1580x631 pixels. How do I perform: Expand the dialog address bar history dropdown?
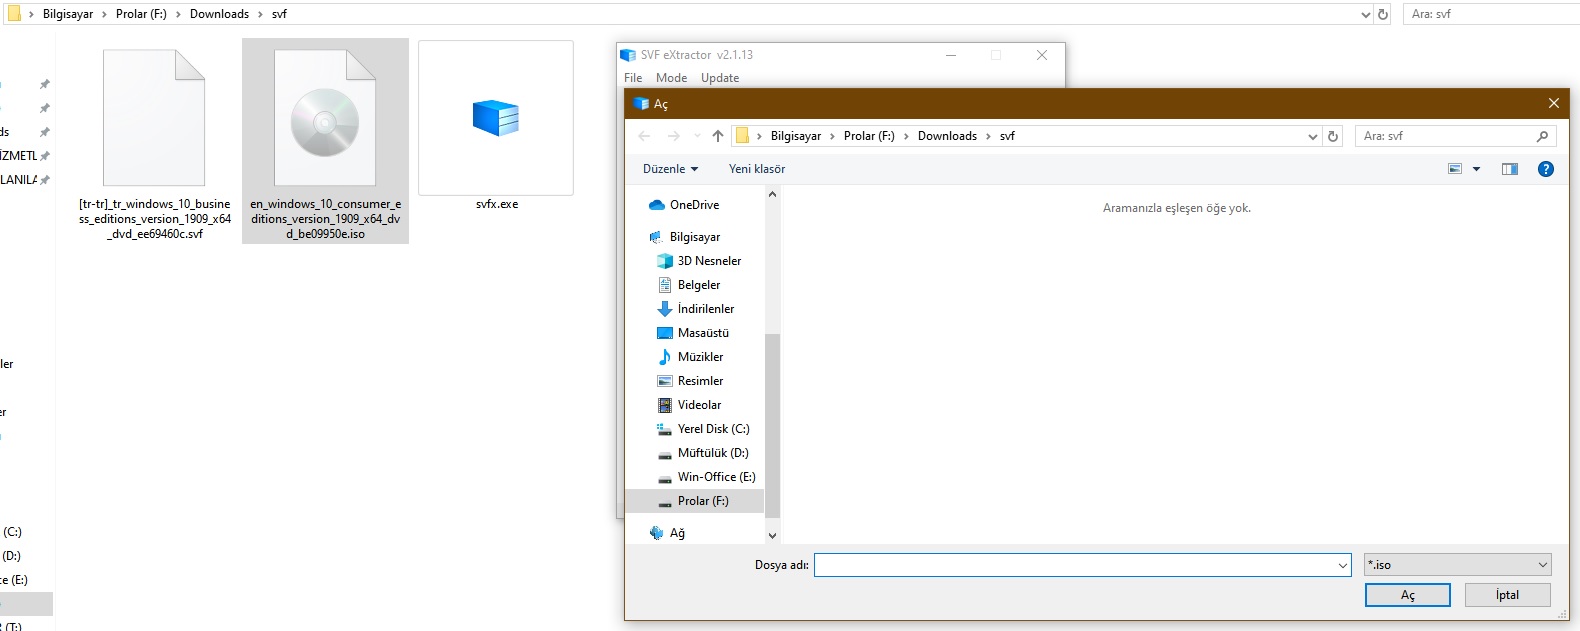tap(1313, 136)
